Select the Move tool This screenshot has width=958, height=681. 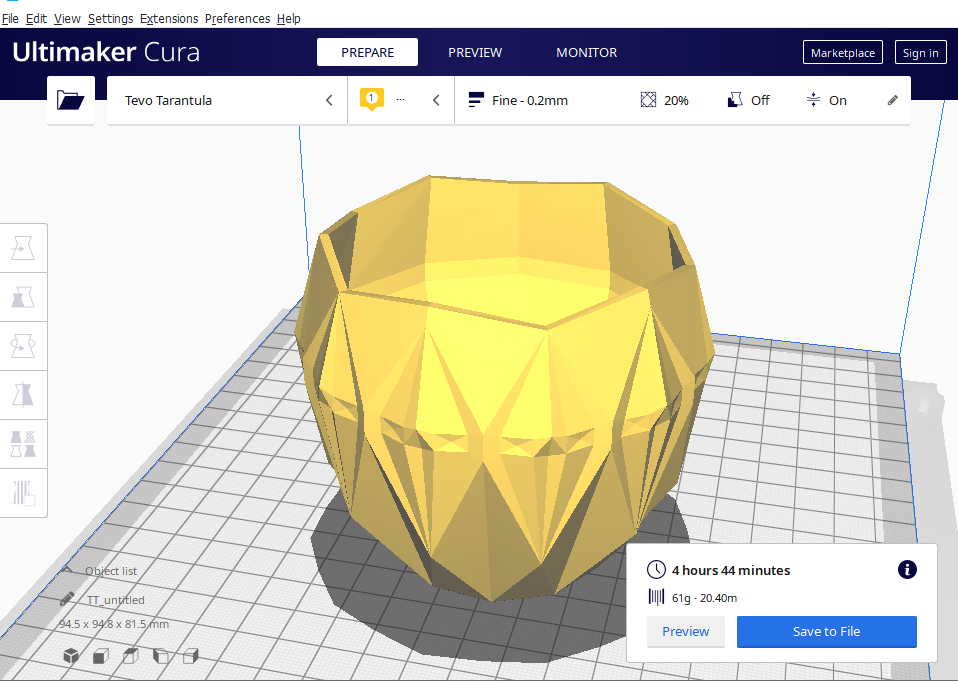(x=23, y=249)
